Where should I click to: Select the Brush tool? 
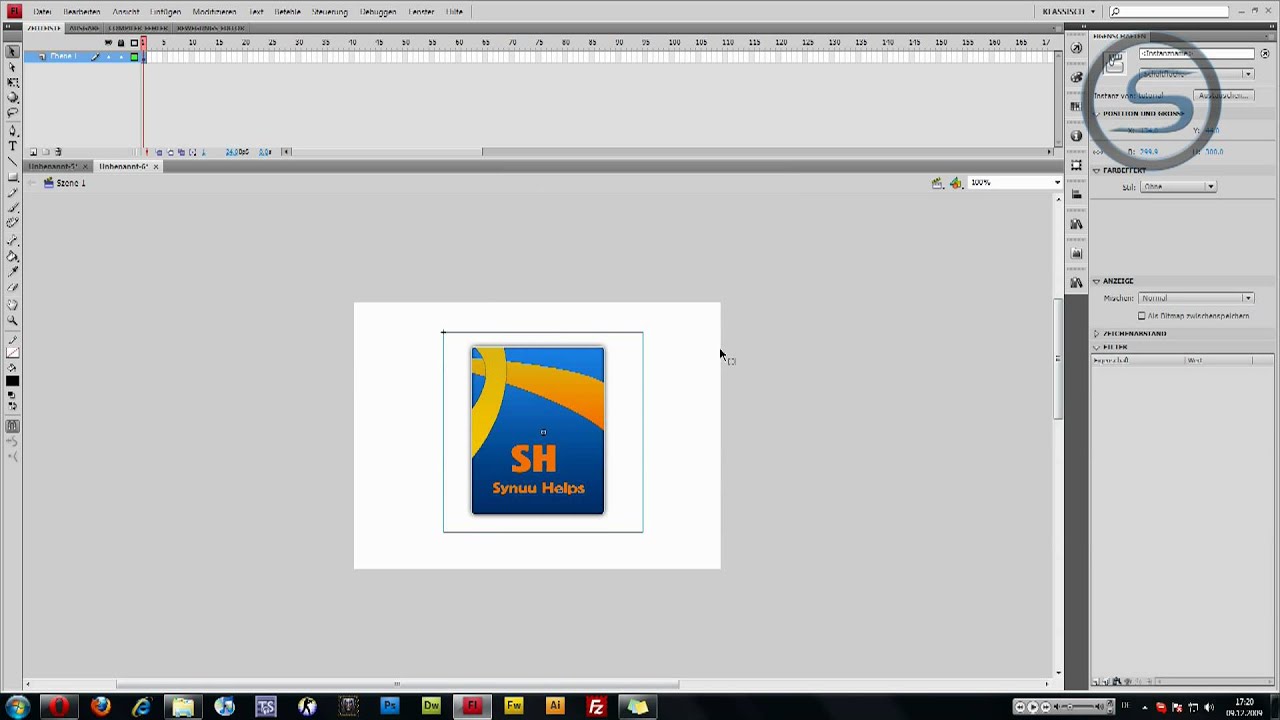(x=13, y=207)
